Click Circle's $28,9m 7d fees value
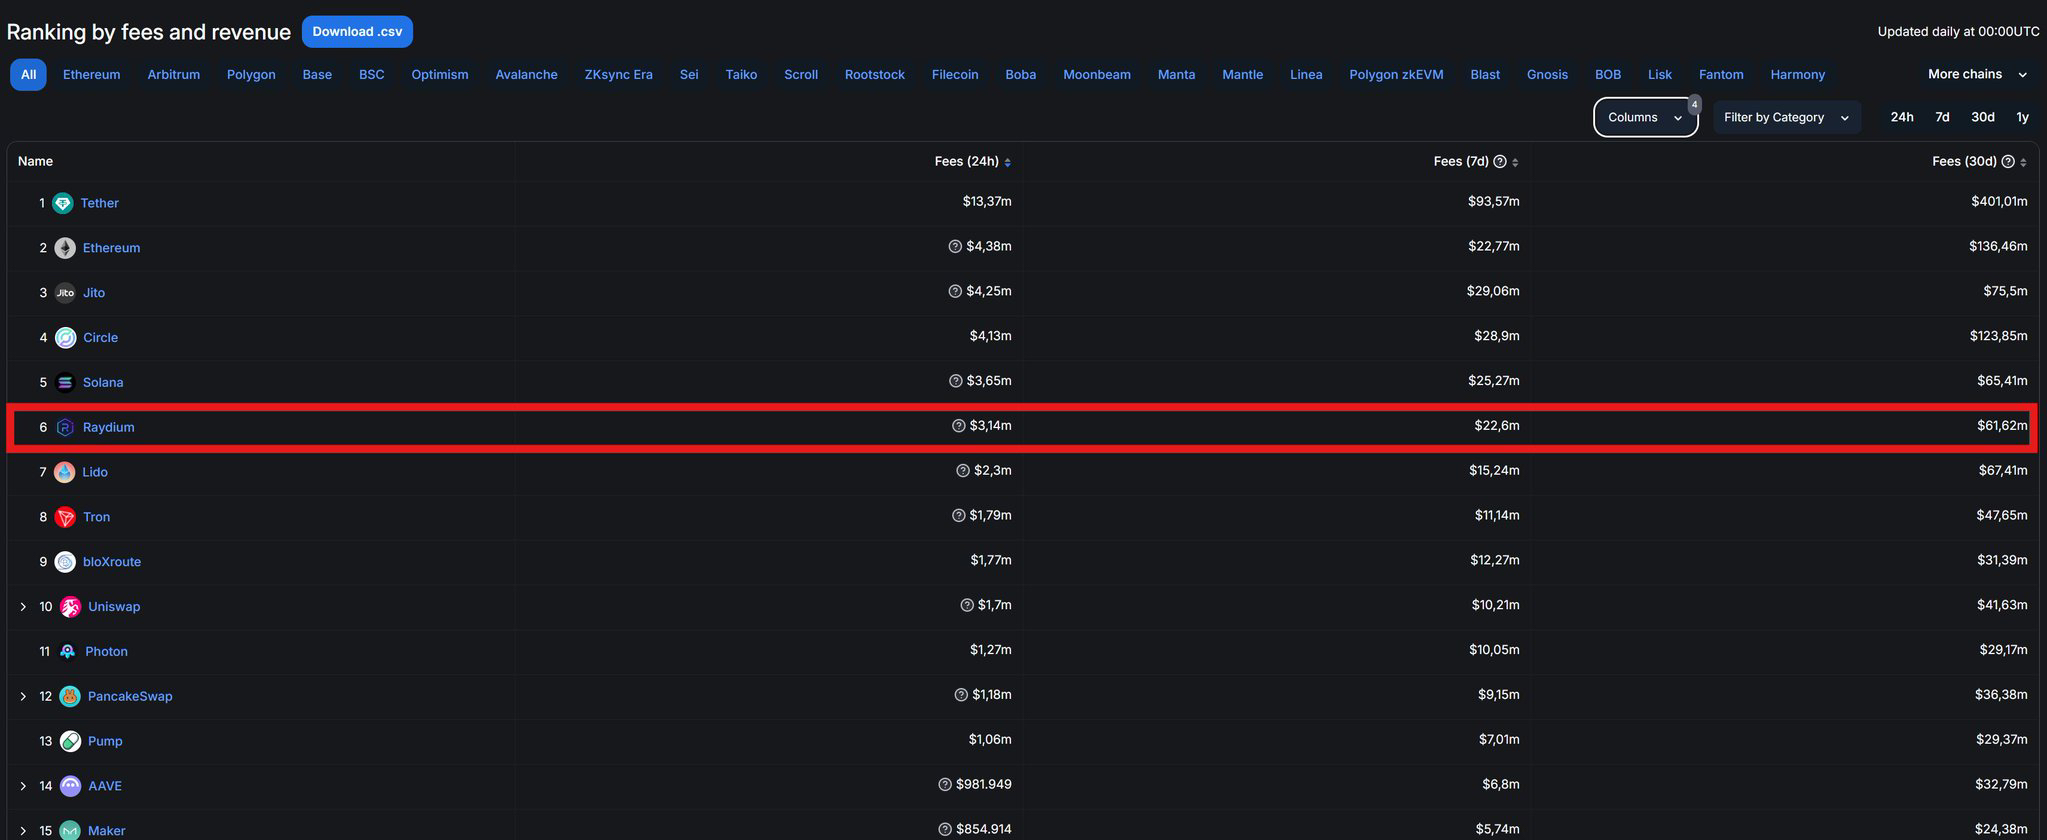The image size is (2047, 840). click(x=1496, y=336)
